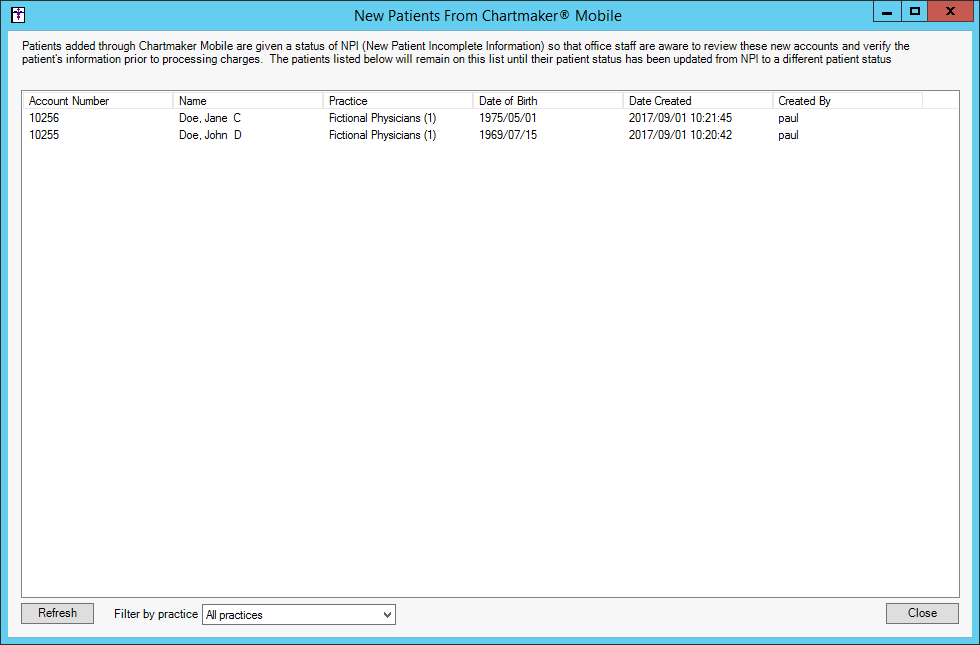Sort by Name column header
Viewport: 980px width, 645px height.
[x=248, y=101]
